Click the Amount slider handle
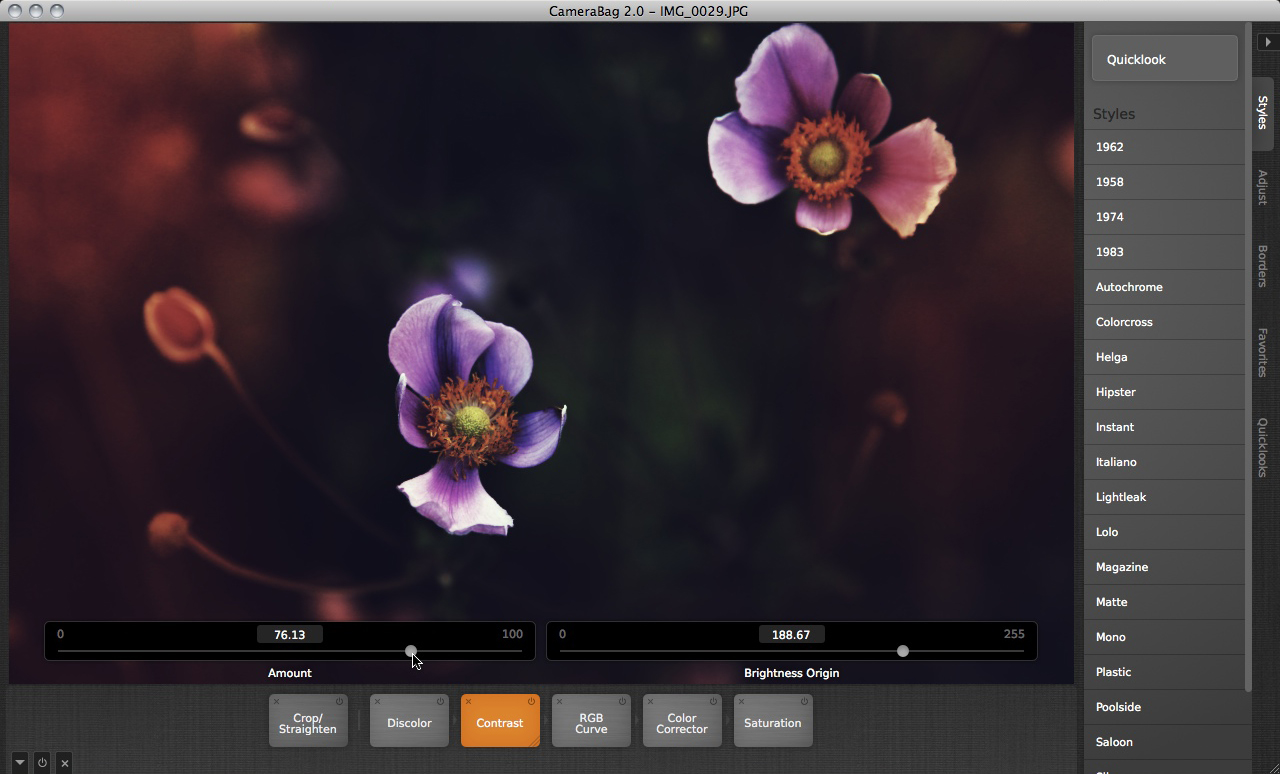This screenshot has height=774, width=1280. pyautogui.click(x=411, y=651)
